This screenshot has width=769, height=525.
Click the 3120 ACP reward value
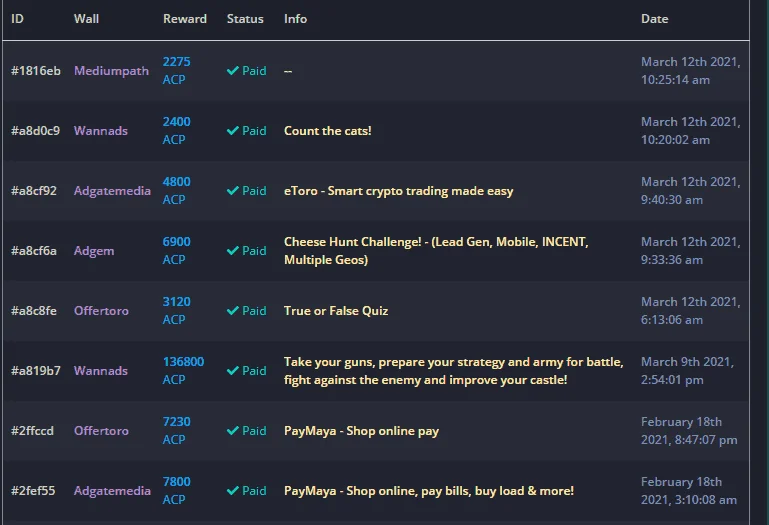tap(177, 311)
